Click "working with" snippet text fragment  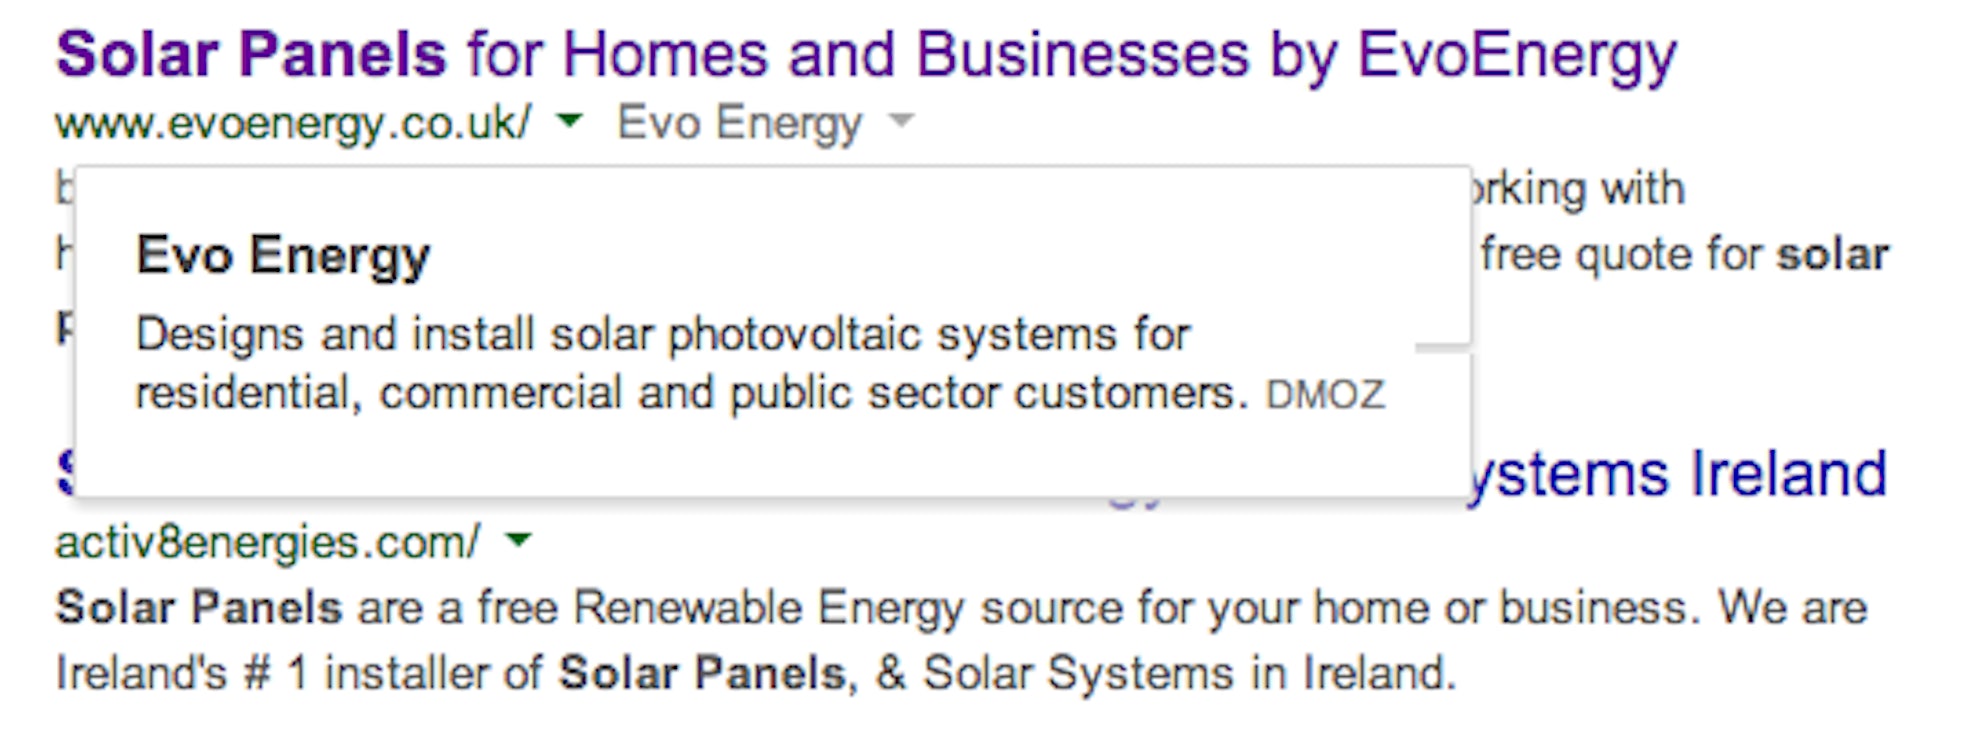click(x=1580, y=189)
